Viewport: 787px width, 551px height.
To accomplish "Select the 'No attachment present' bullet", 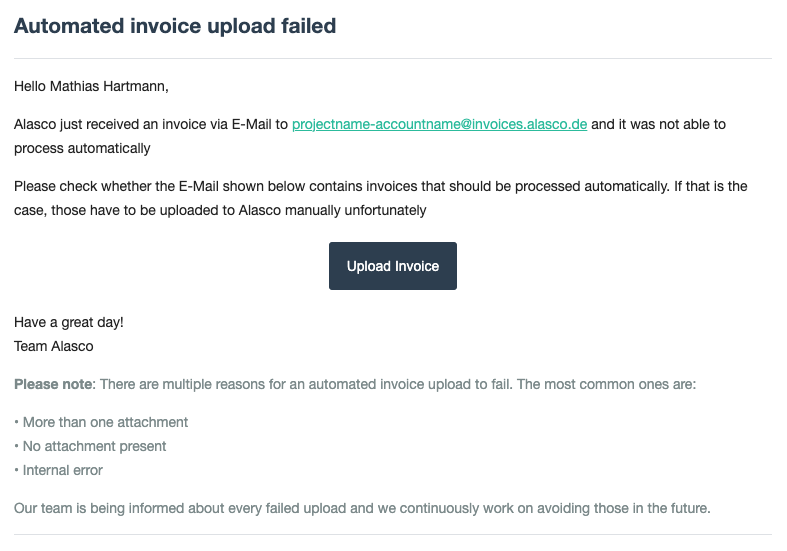I will point(94,447).
